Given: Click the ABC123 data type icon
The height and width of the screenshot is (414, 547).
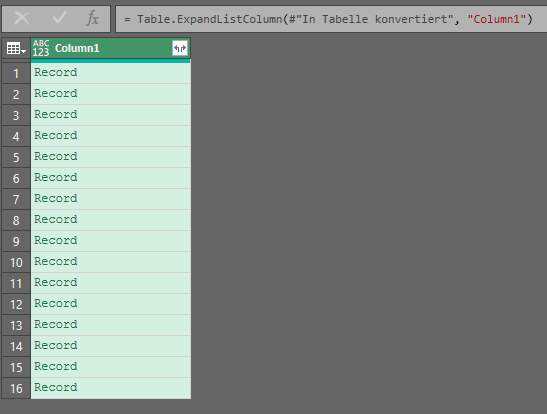Looking at the screenshot, I should pos(41,48).
